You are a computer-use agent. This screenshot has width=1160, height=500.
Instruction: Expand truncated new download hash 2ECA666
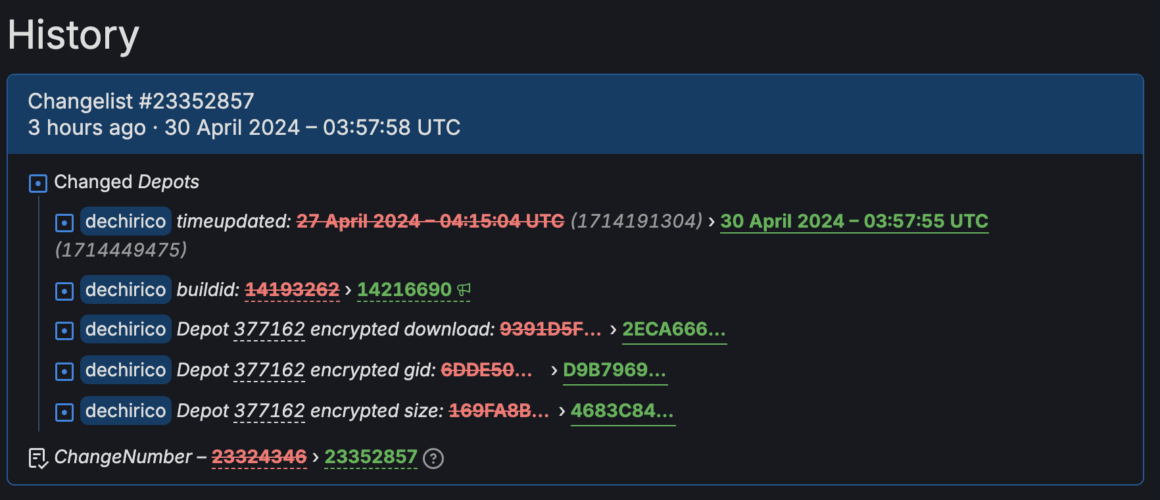pyautogui.click(x=674, y=330)
